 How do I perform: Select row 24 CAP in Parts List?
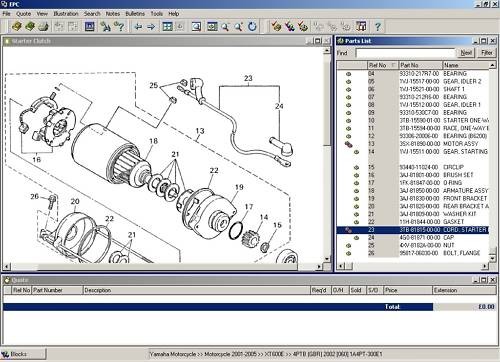pos(413,238)
